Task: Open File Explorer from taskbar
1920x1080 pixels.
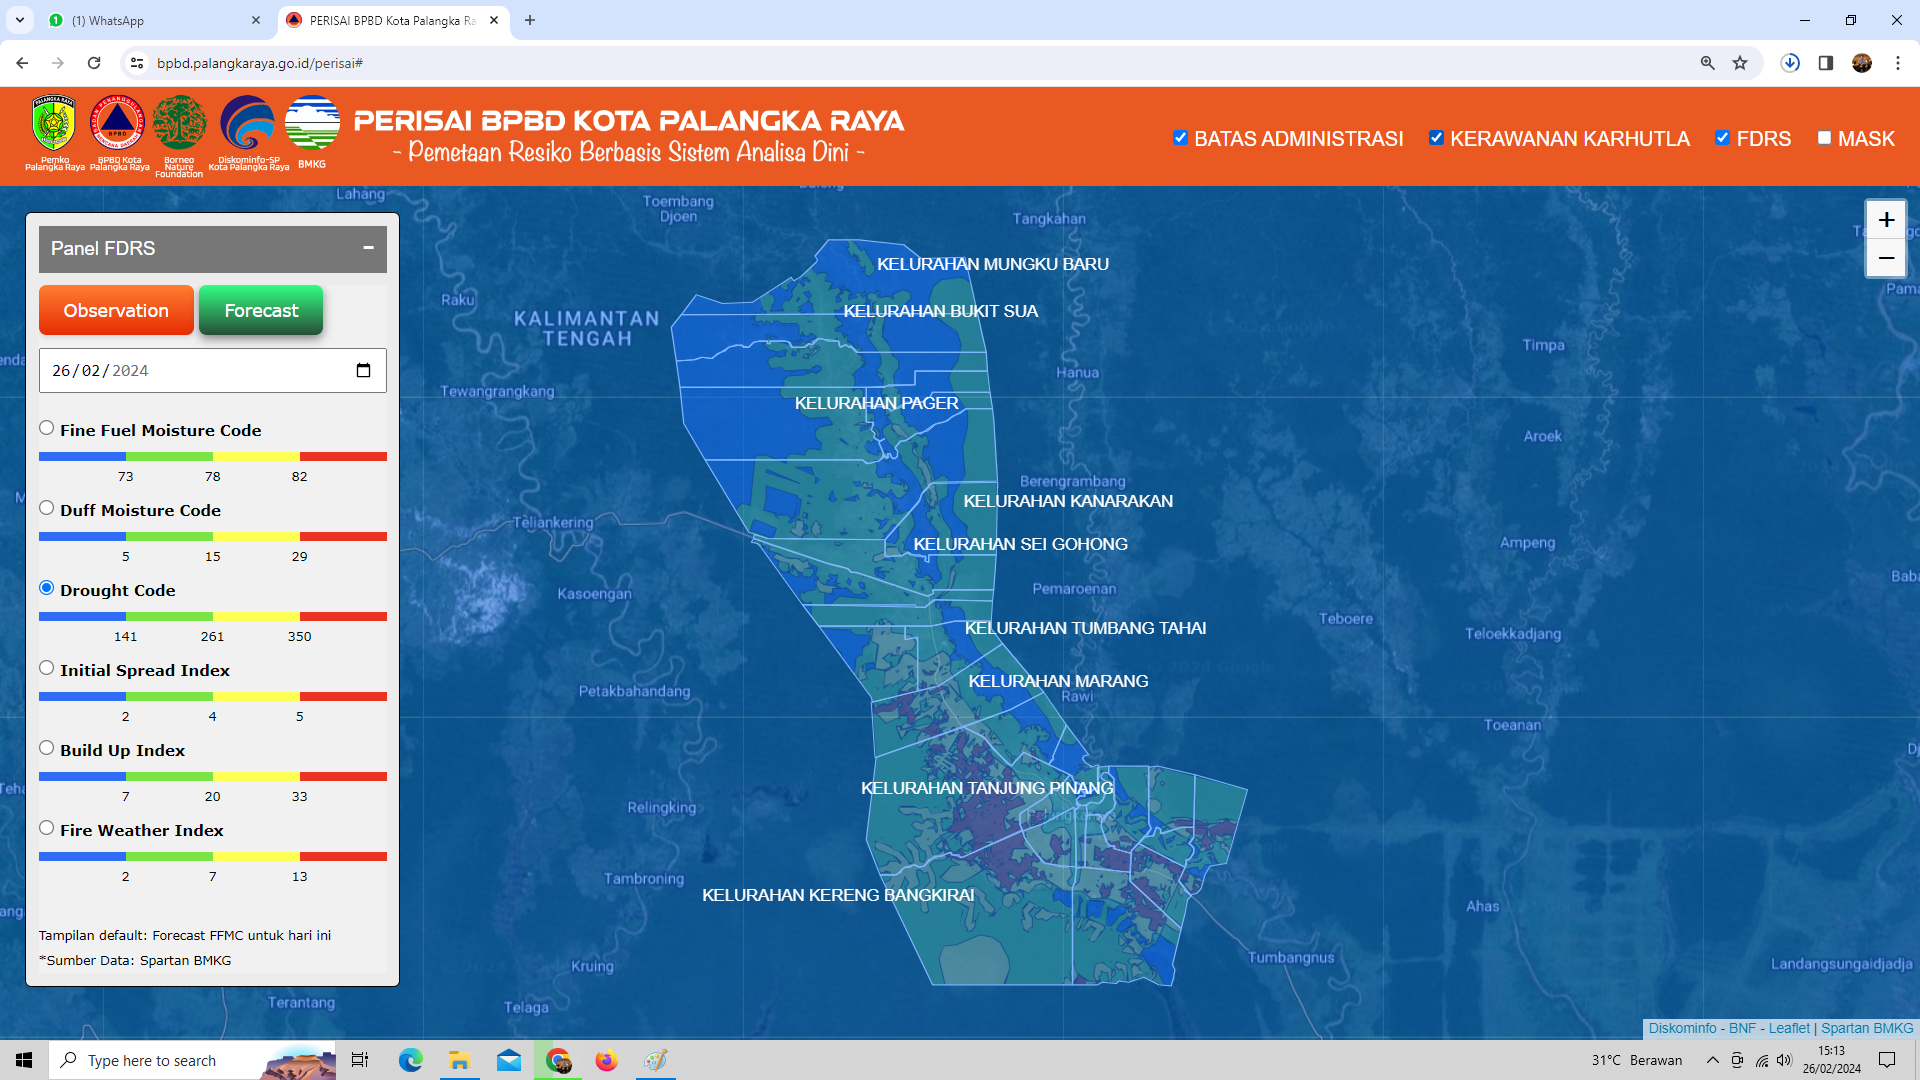Action: (459, 1060)
